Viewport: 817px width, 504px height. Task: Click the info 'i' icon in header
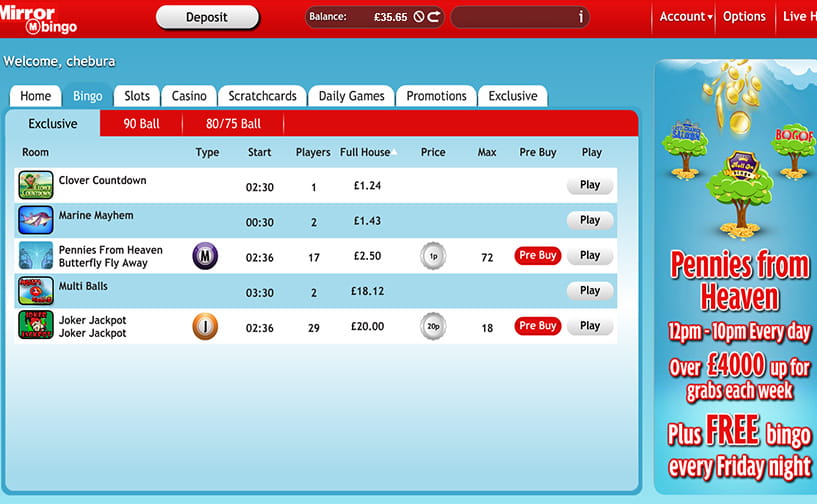581,17
